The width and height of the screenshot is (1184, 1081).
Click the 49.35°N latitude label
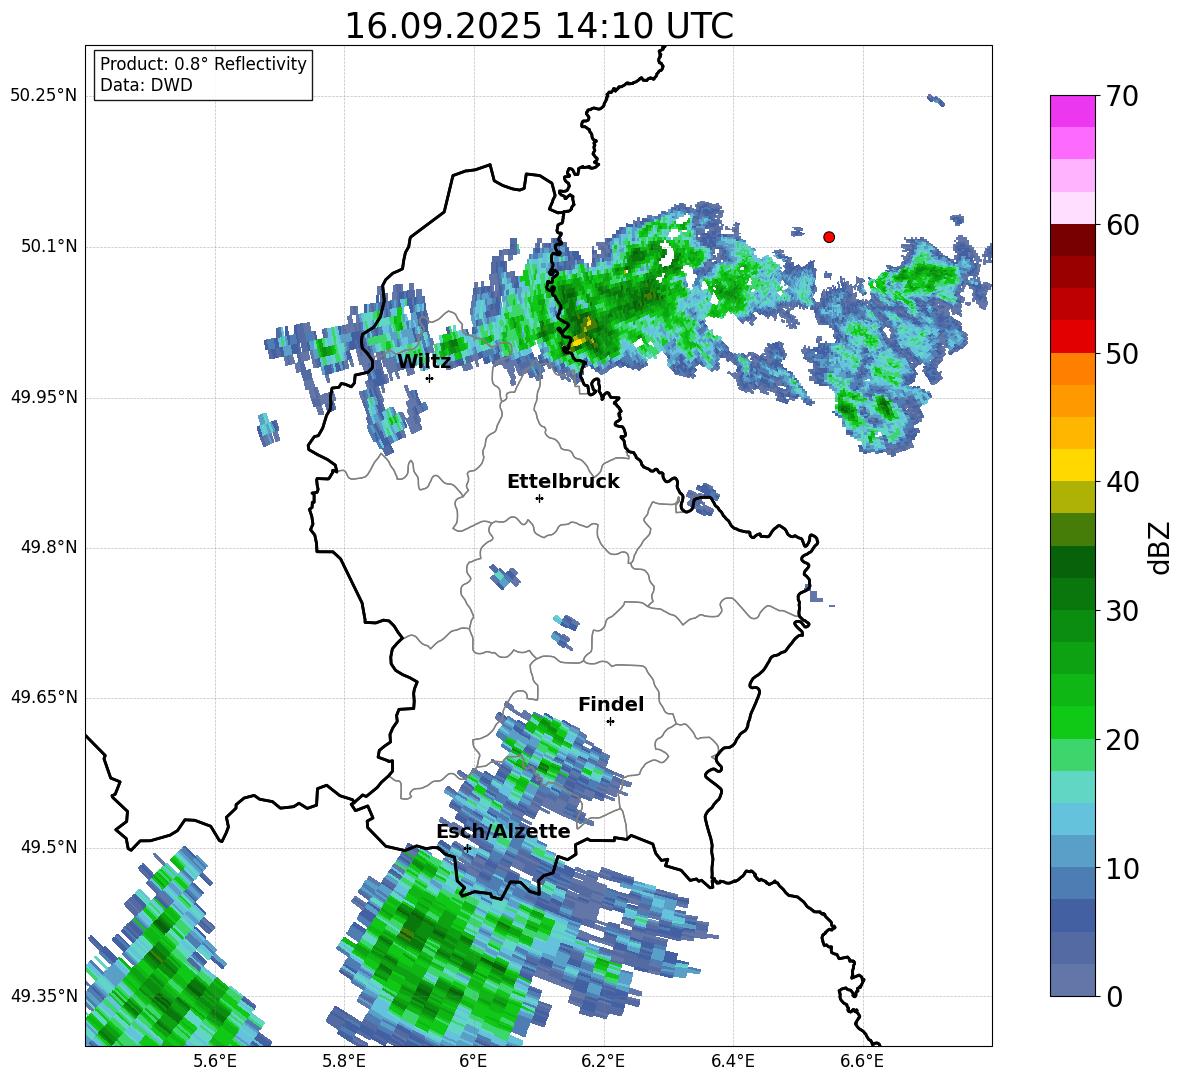coord(44,996)
